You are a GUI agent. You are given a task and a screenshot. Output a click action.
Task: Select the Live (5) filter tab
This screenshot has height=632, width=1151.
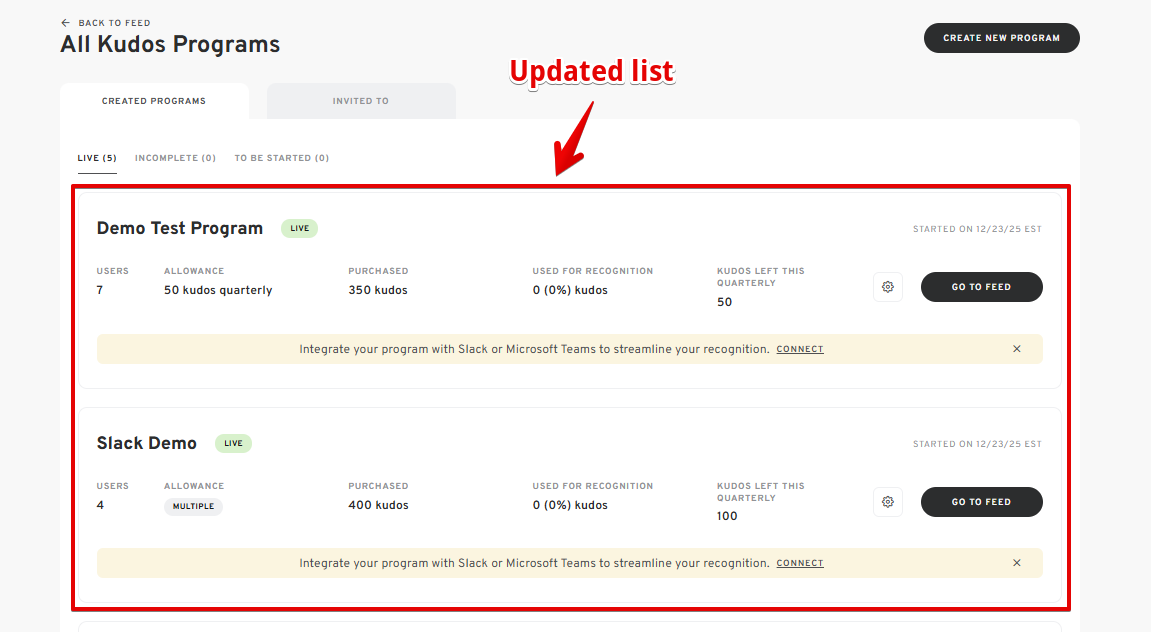[x=97, y=158]
